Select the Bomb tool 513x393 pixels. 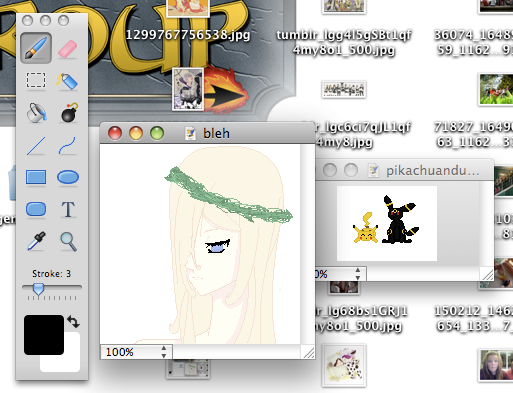pos(69,112)
